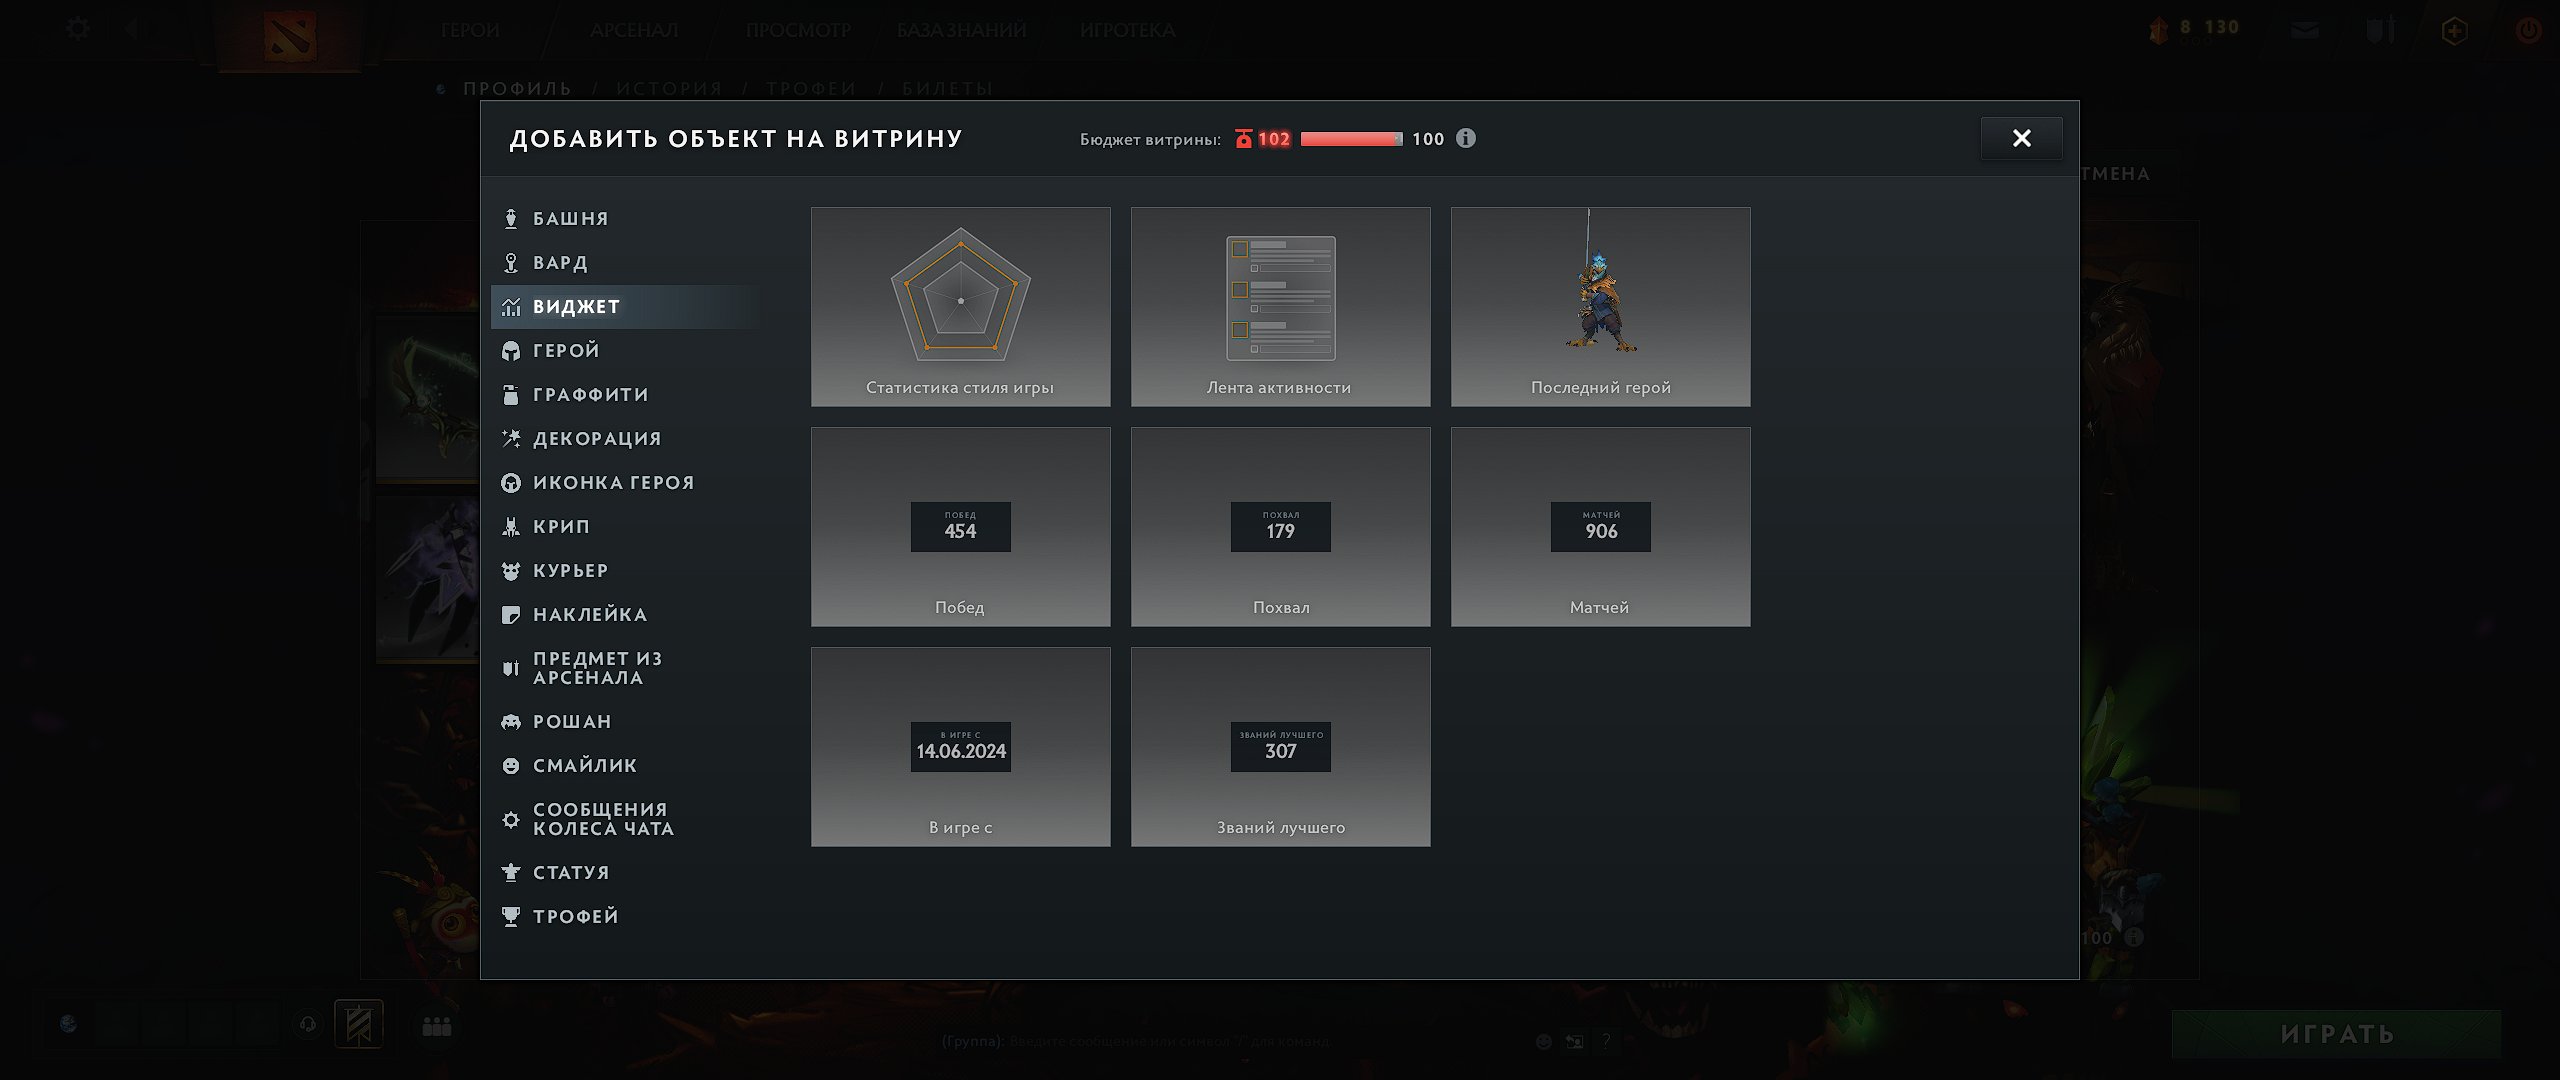
Task: Click the creep icon next to Крип
Action: pyautogui.click(x=511, y=526)
